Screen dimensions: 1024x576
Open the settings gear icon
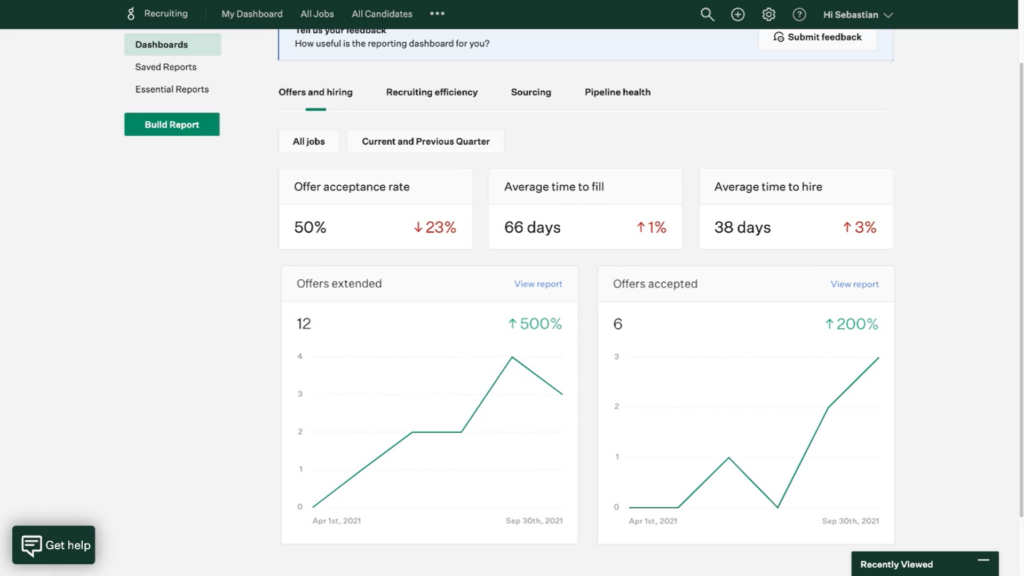tap(768, 14)
